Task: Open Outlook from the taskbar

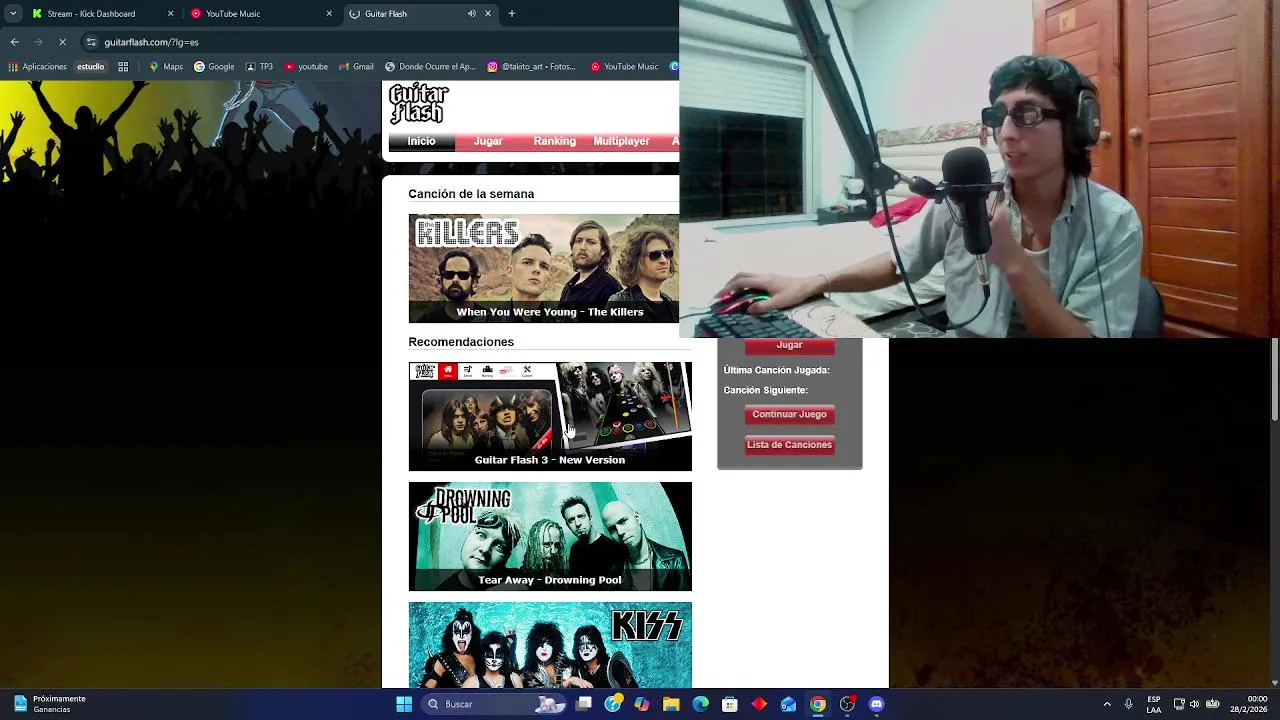Action: click(789, 704)
